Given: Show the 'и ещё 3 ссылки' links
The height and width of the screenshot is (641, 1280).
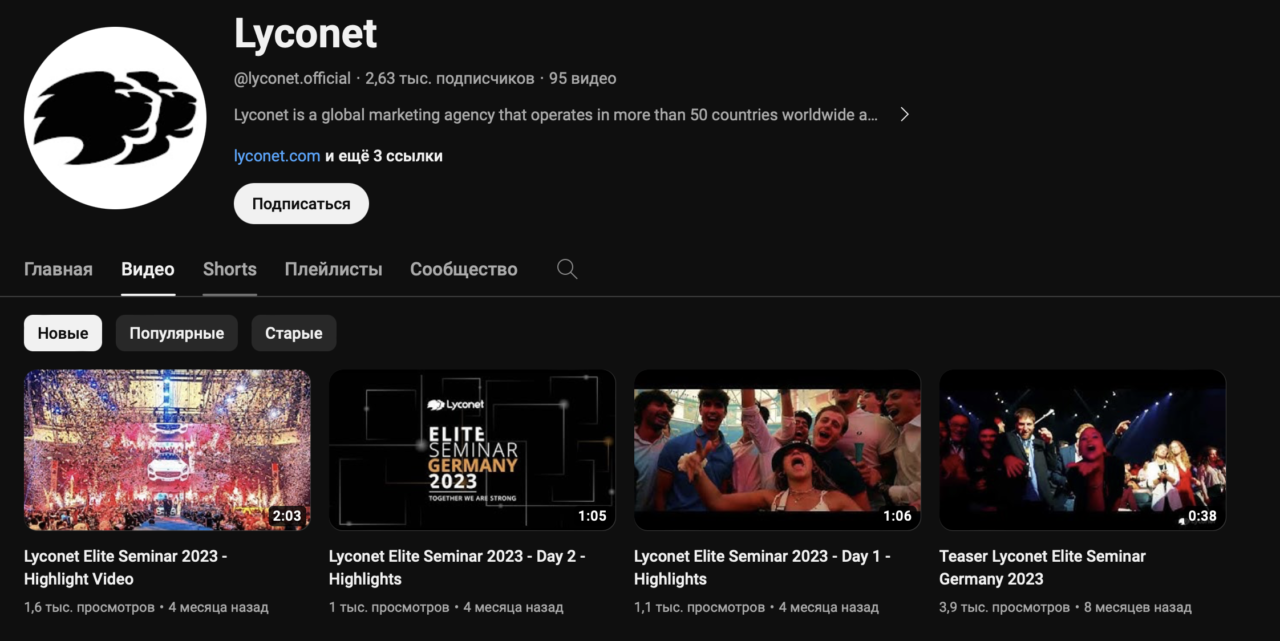Looking at the screenshot, I should pos(384,156).
